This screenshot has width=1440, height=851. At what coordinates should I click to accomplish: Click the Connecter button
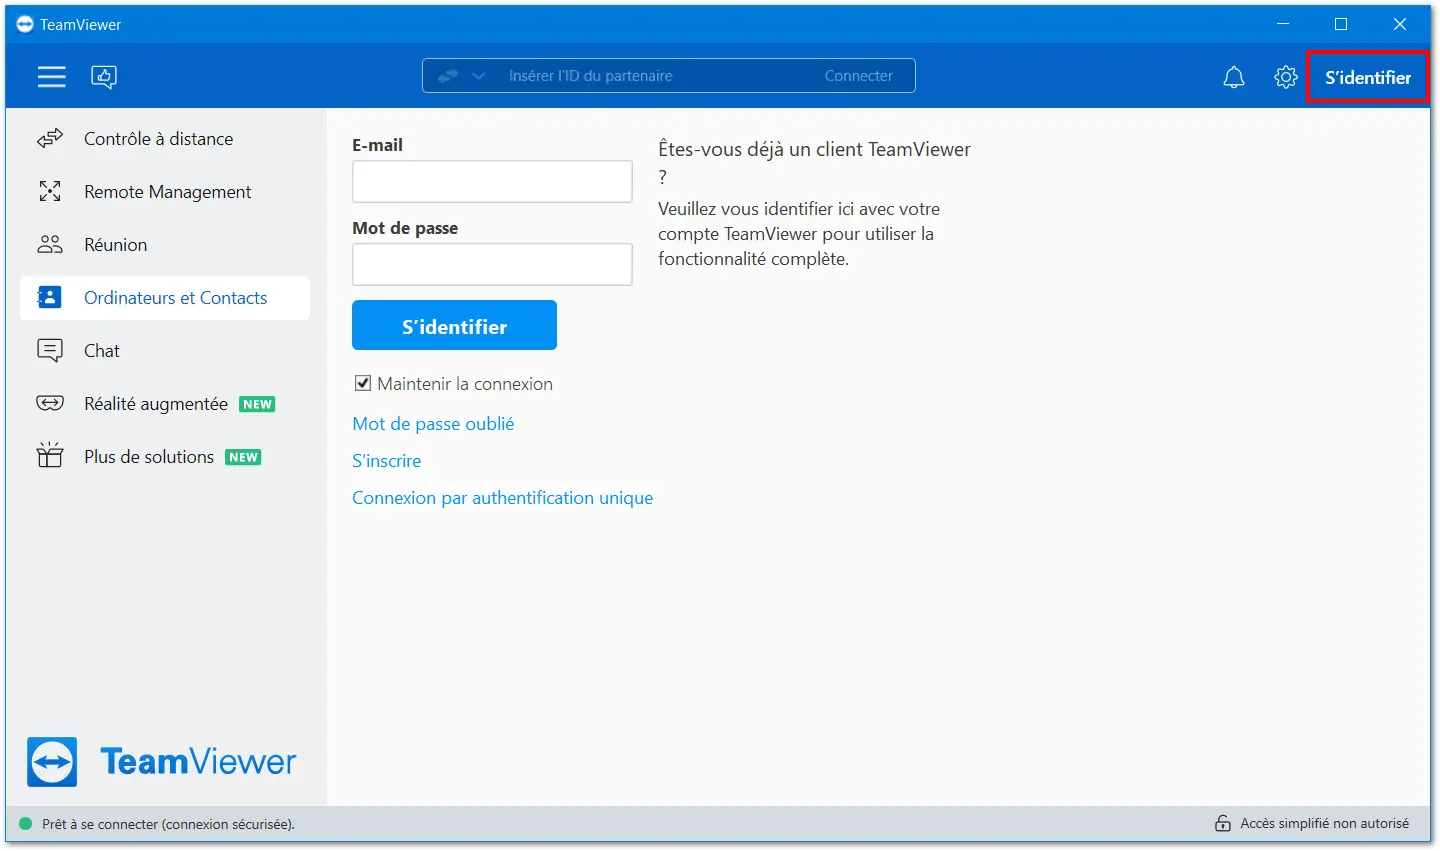click(858, 76)
